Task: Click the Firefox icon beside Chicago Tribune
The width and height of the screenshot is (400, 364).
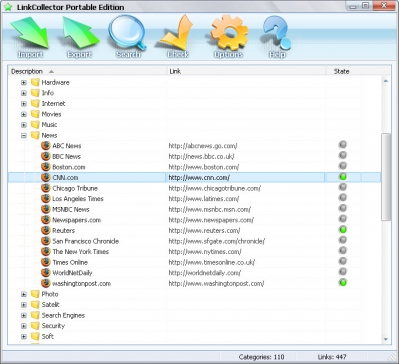Action: (46, 188)
